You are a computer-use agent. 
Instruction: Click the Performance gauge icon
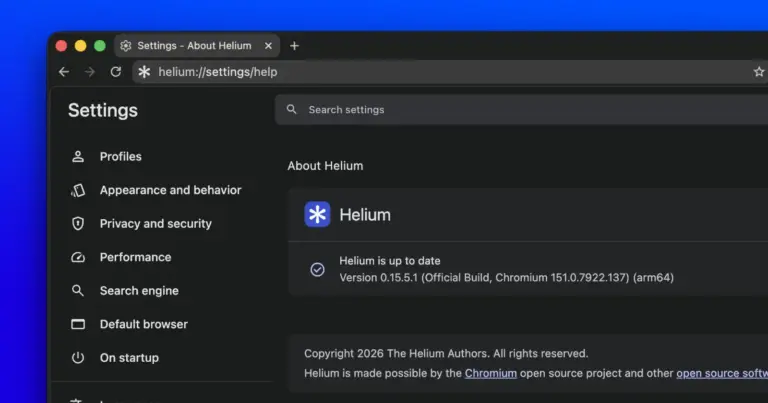[78, 258]
